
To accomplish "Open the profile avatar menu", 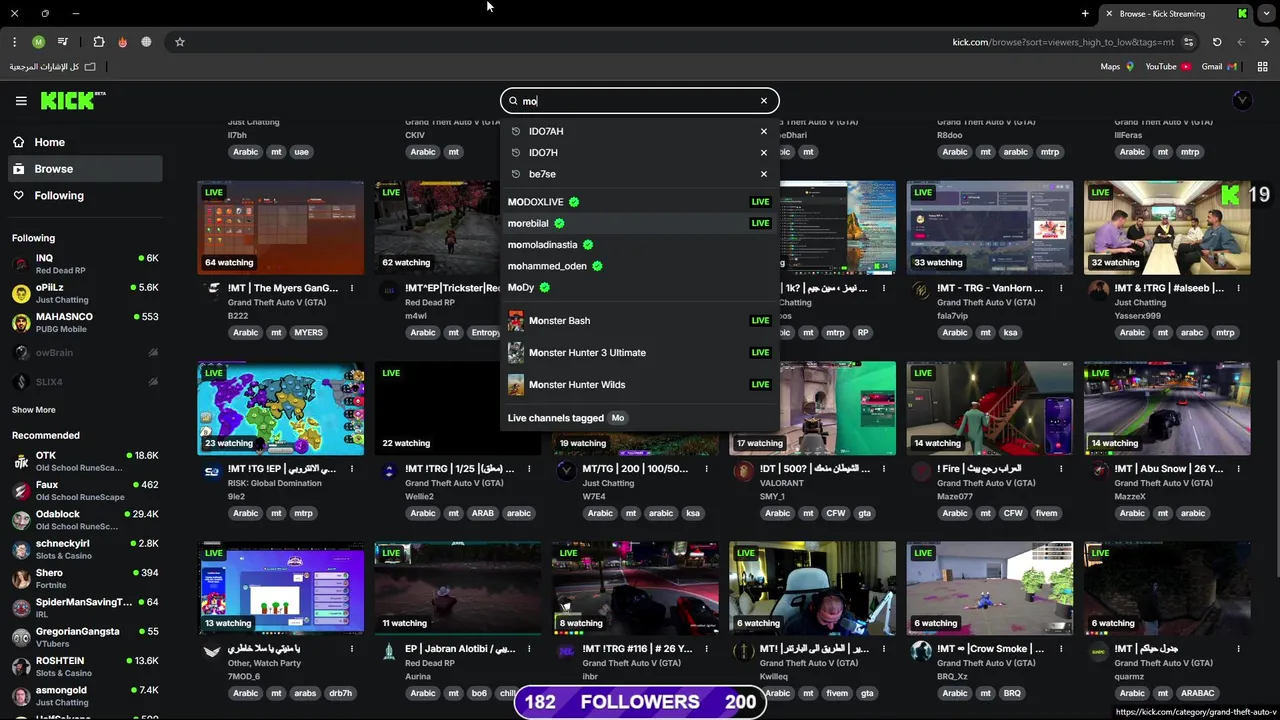I will pos(1242,100).
